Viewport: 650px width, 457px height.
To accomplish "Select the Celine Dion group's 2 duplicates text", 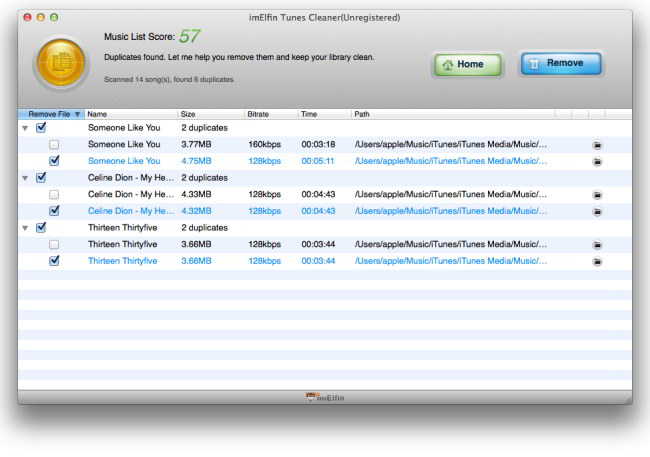I will pos(204,177).
